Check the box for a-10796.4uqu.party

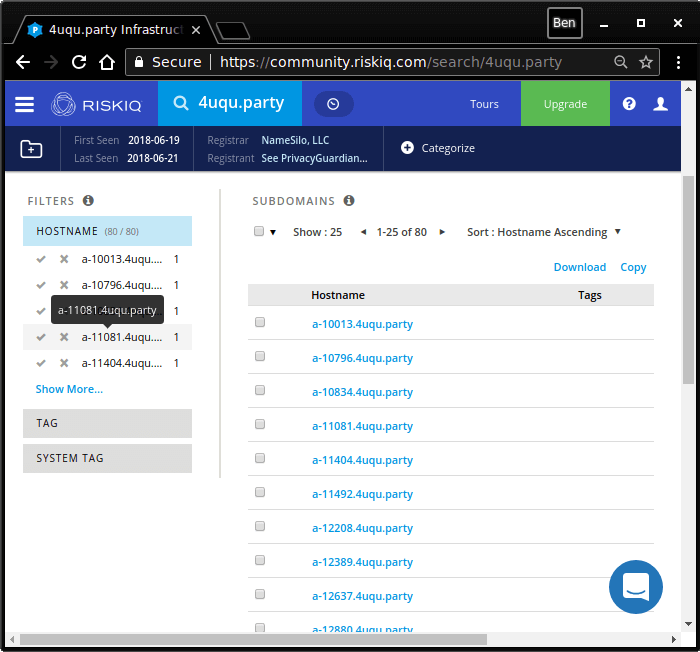pos(260,356)
